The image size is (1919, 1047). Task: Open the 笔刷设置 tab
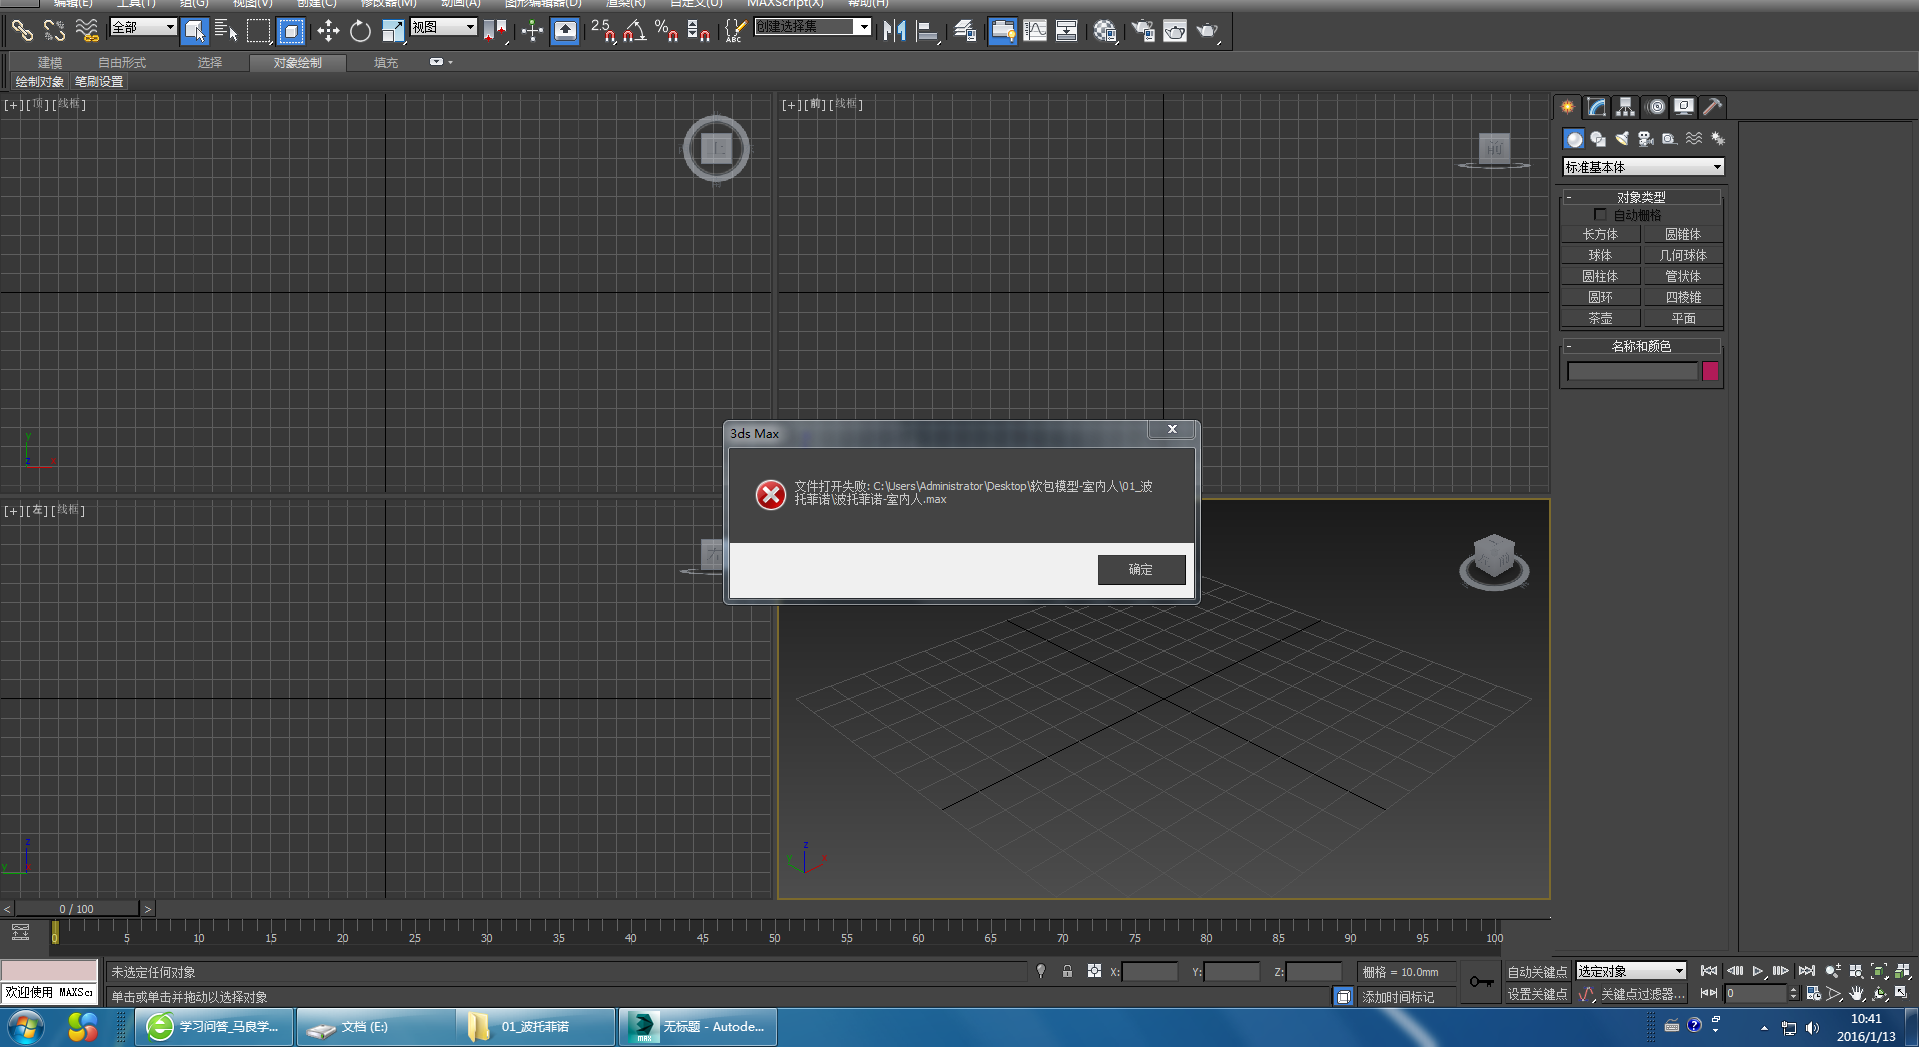pyautogui.click(x=99, y=82)
